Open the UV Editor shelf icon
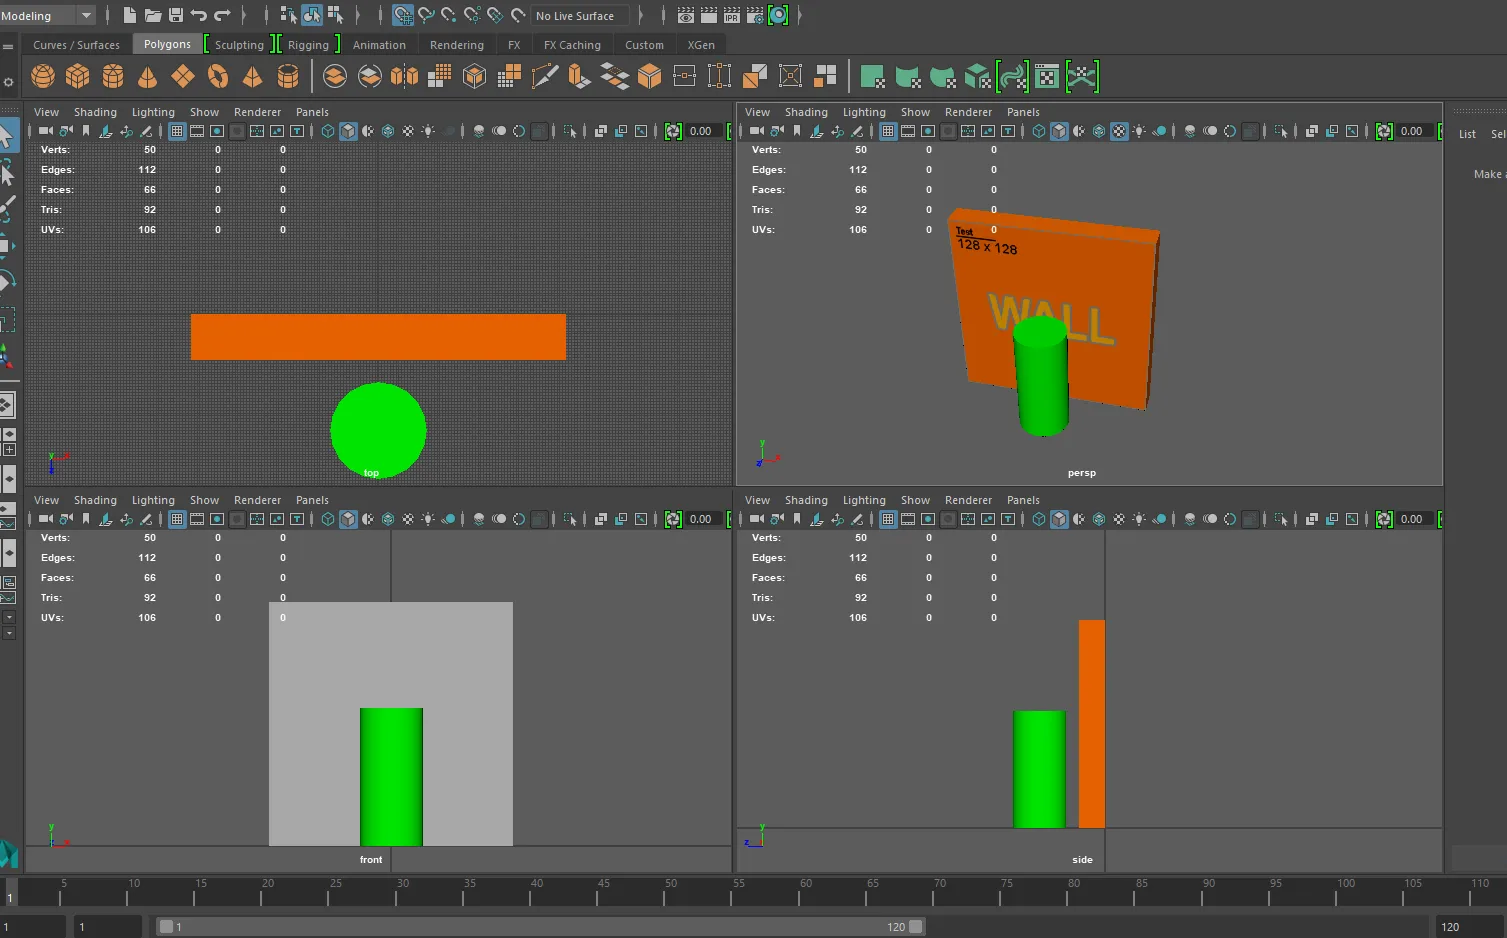The width and height of the screenshot is (1507, 938). coord(1047,76)
